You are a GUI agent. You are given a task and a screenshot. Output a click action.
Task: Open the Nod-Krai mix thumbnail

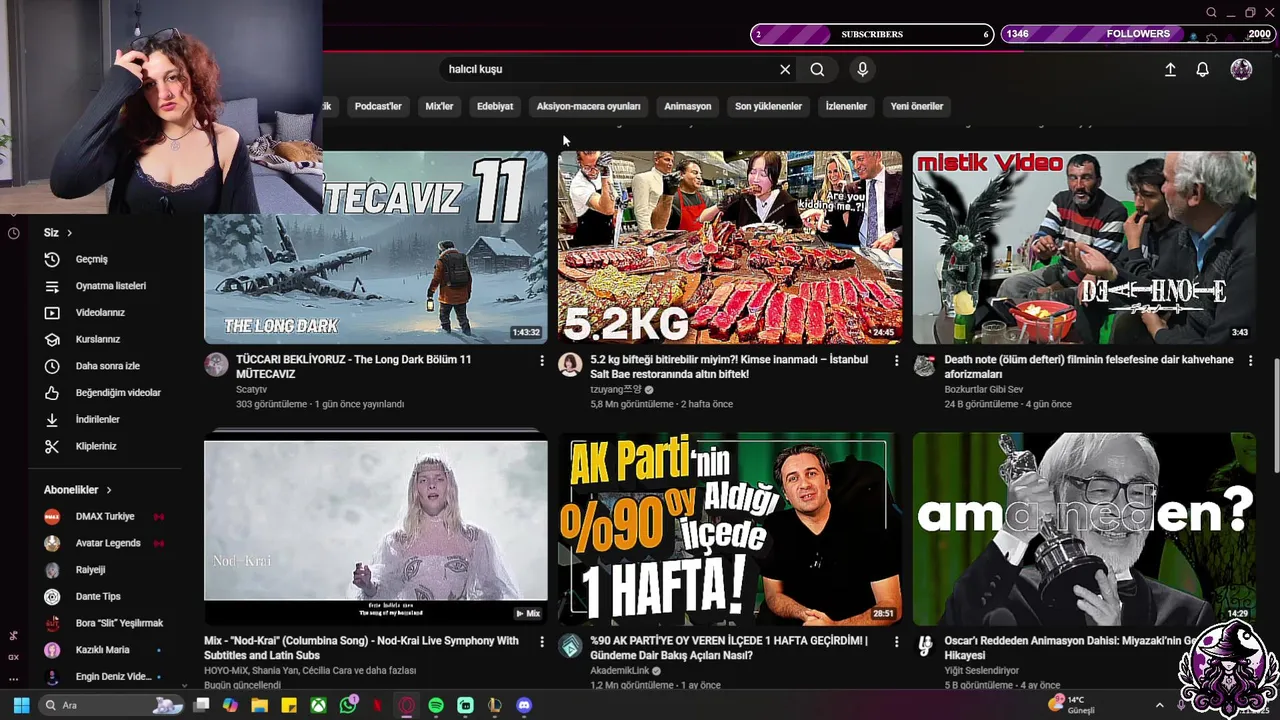376,529
